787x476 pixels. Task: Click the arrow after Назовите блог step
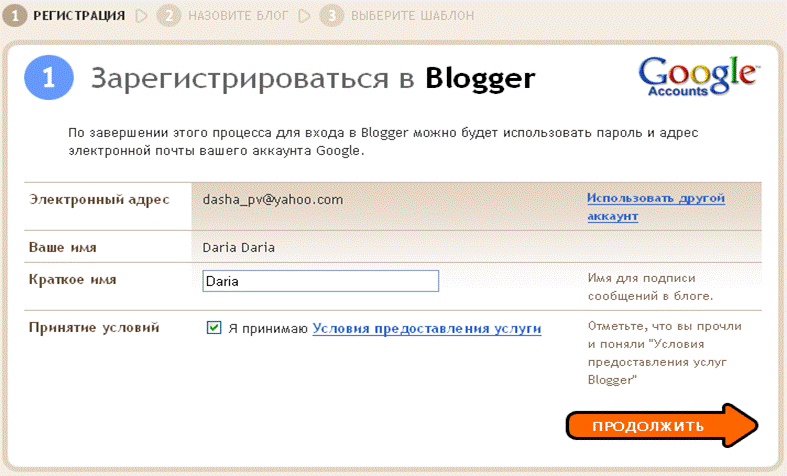click(304, 16)
